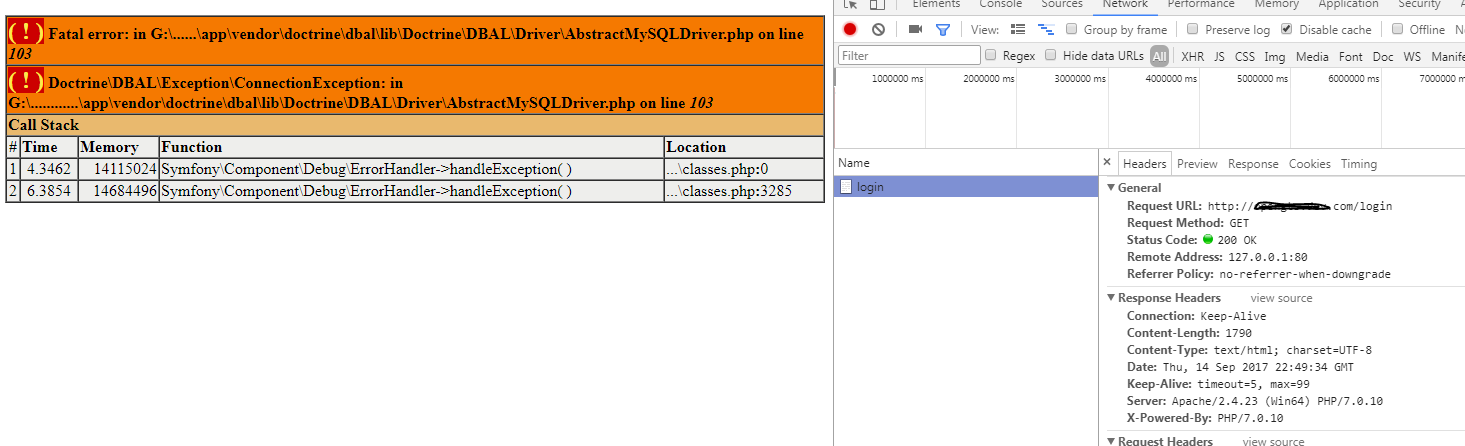Select the All filter type button
Image resolution: width=1465 pixels, height=446 pixels.
(x=1159, y=56)
